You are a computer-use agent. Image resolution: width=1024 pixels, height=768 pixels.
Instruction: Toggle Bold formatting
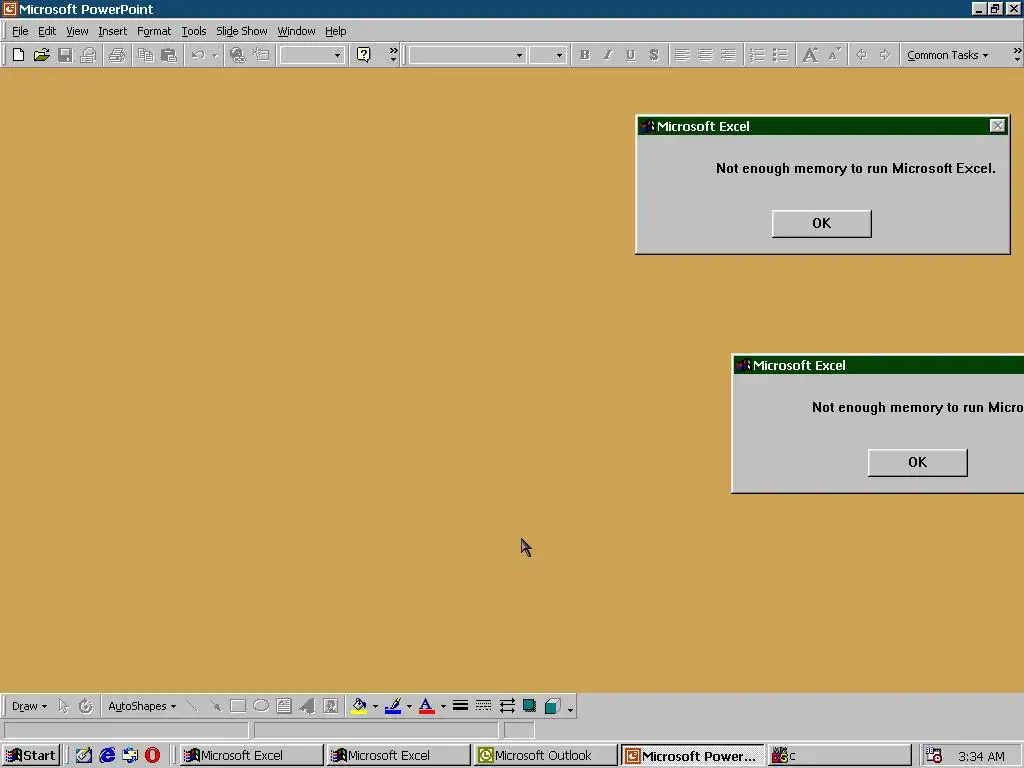tap(584, 55)
